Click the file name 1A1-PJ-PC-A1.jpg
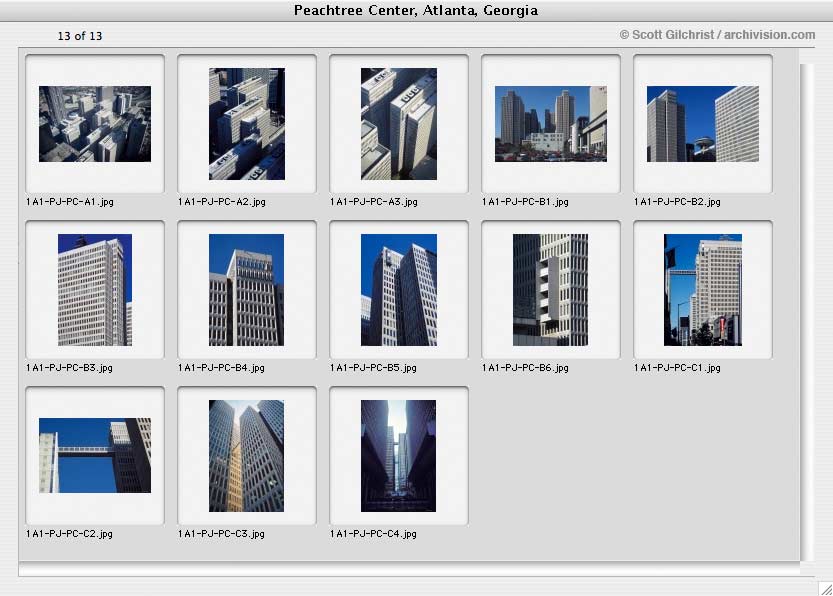The width and height of the screenshot is (833, 596). click(70, 202)
